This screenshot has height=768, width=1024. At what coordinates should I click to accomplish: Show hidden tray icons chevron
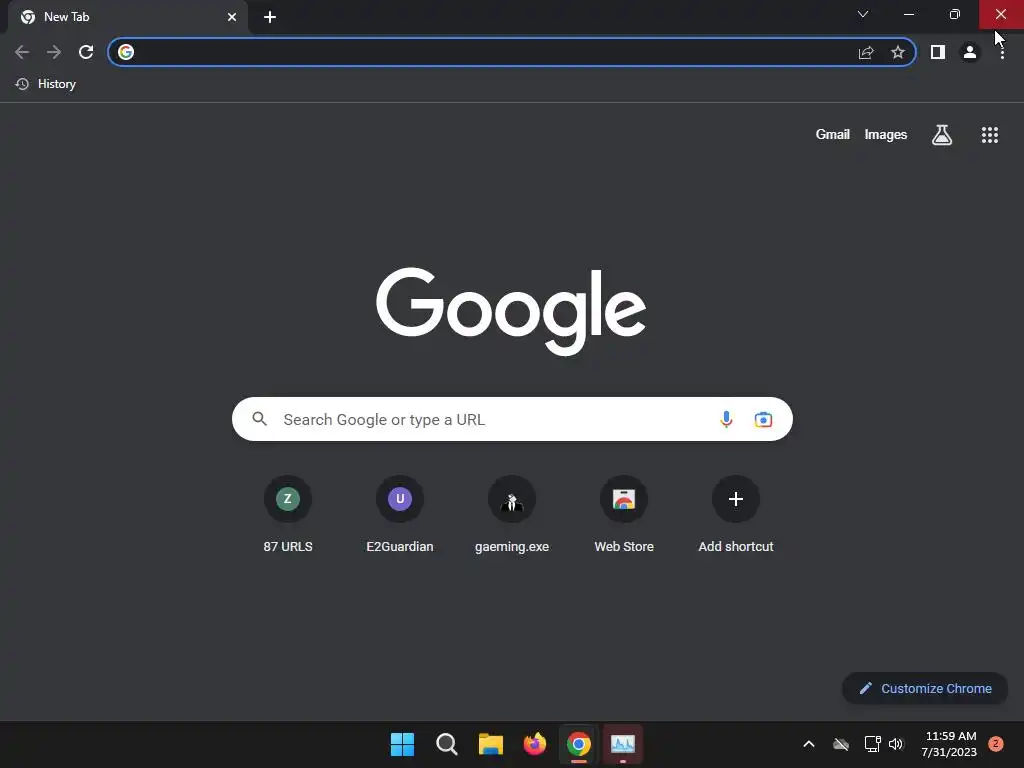(808, 744)
